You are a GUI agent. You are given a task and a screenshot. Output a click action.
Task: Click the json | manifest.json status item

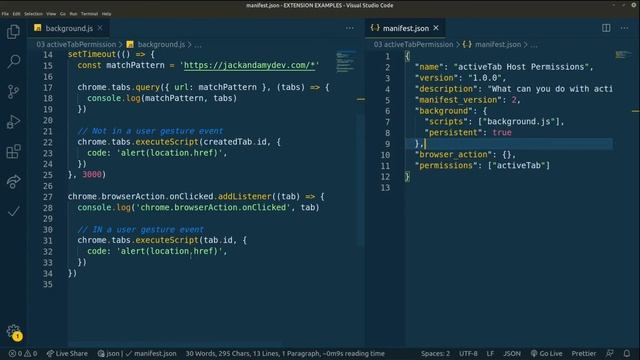(137, 353)
